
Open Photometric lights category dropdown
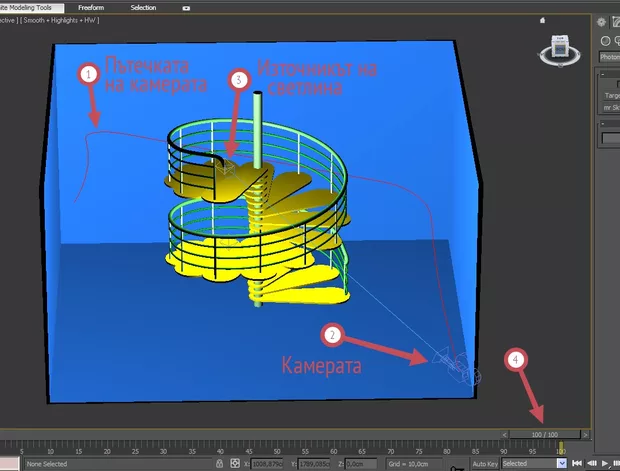tap(610, 58)
